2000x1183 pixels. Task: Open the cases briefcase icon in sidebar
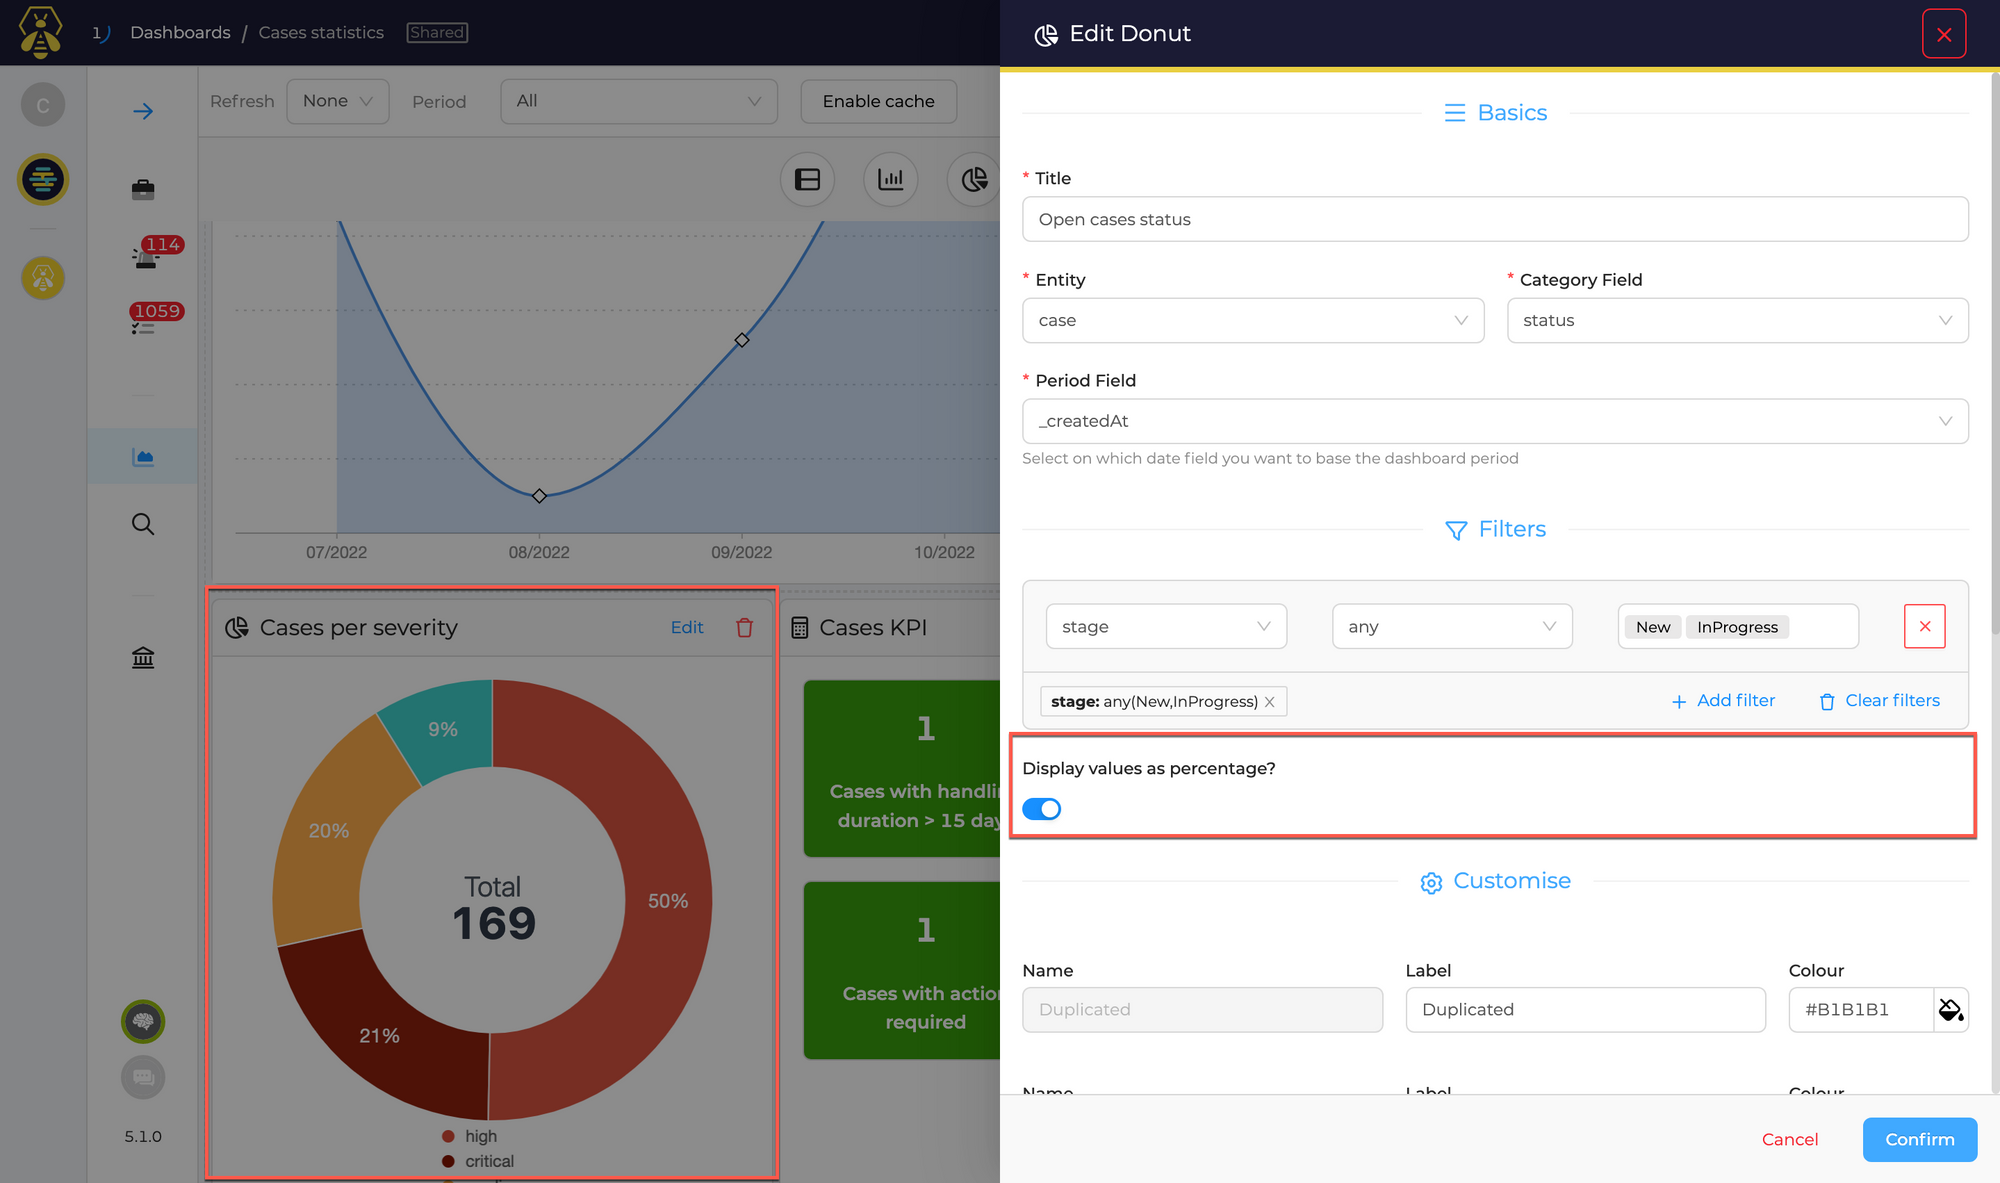coord(143,189)
